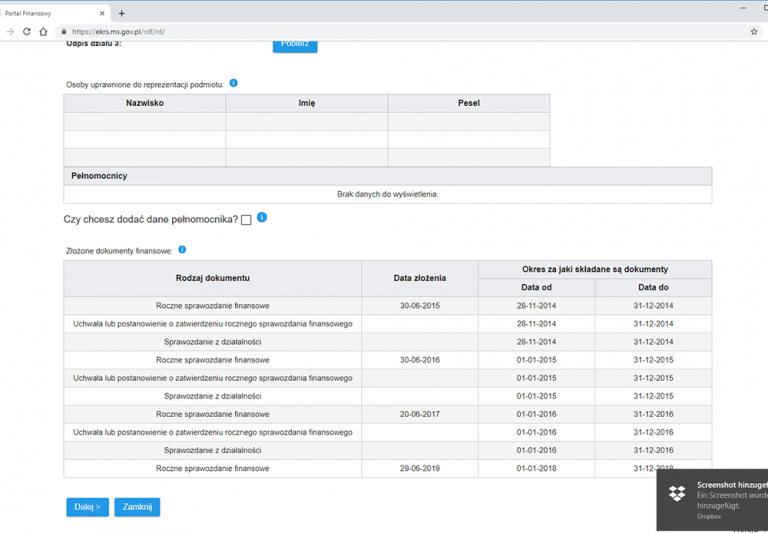This screenshot has height=533, width=768.
Task: Click the Rodzaj dokumentu column header
Action: tap(212, 277)
